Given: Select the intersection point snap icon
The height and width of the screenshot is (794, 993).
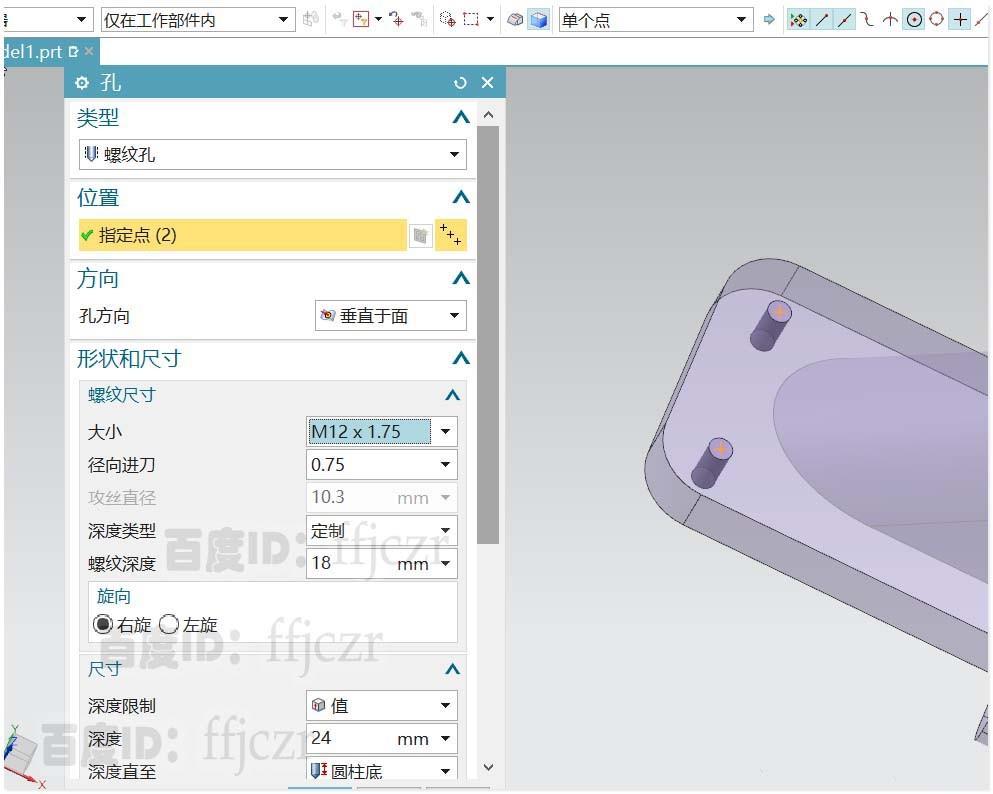Looking at the screenshot, I should pyautogui.click(x=890, y=19).
